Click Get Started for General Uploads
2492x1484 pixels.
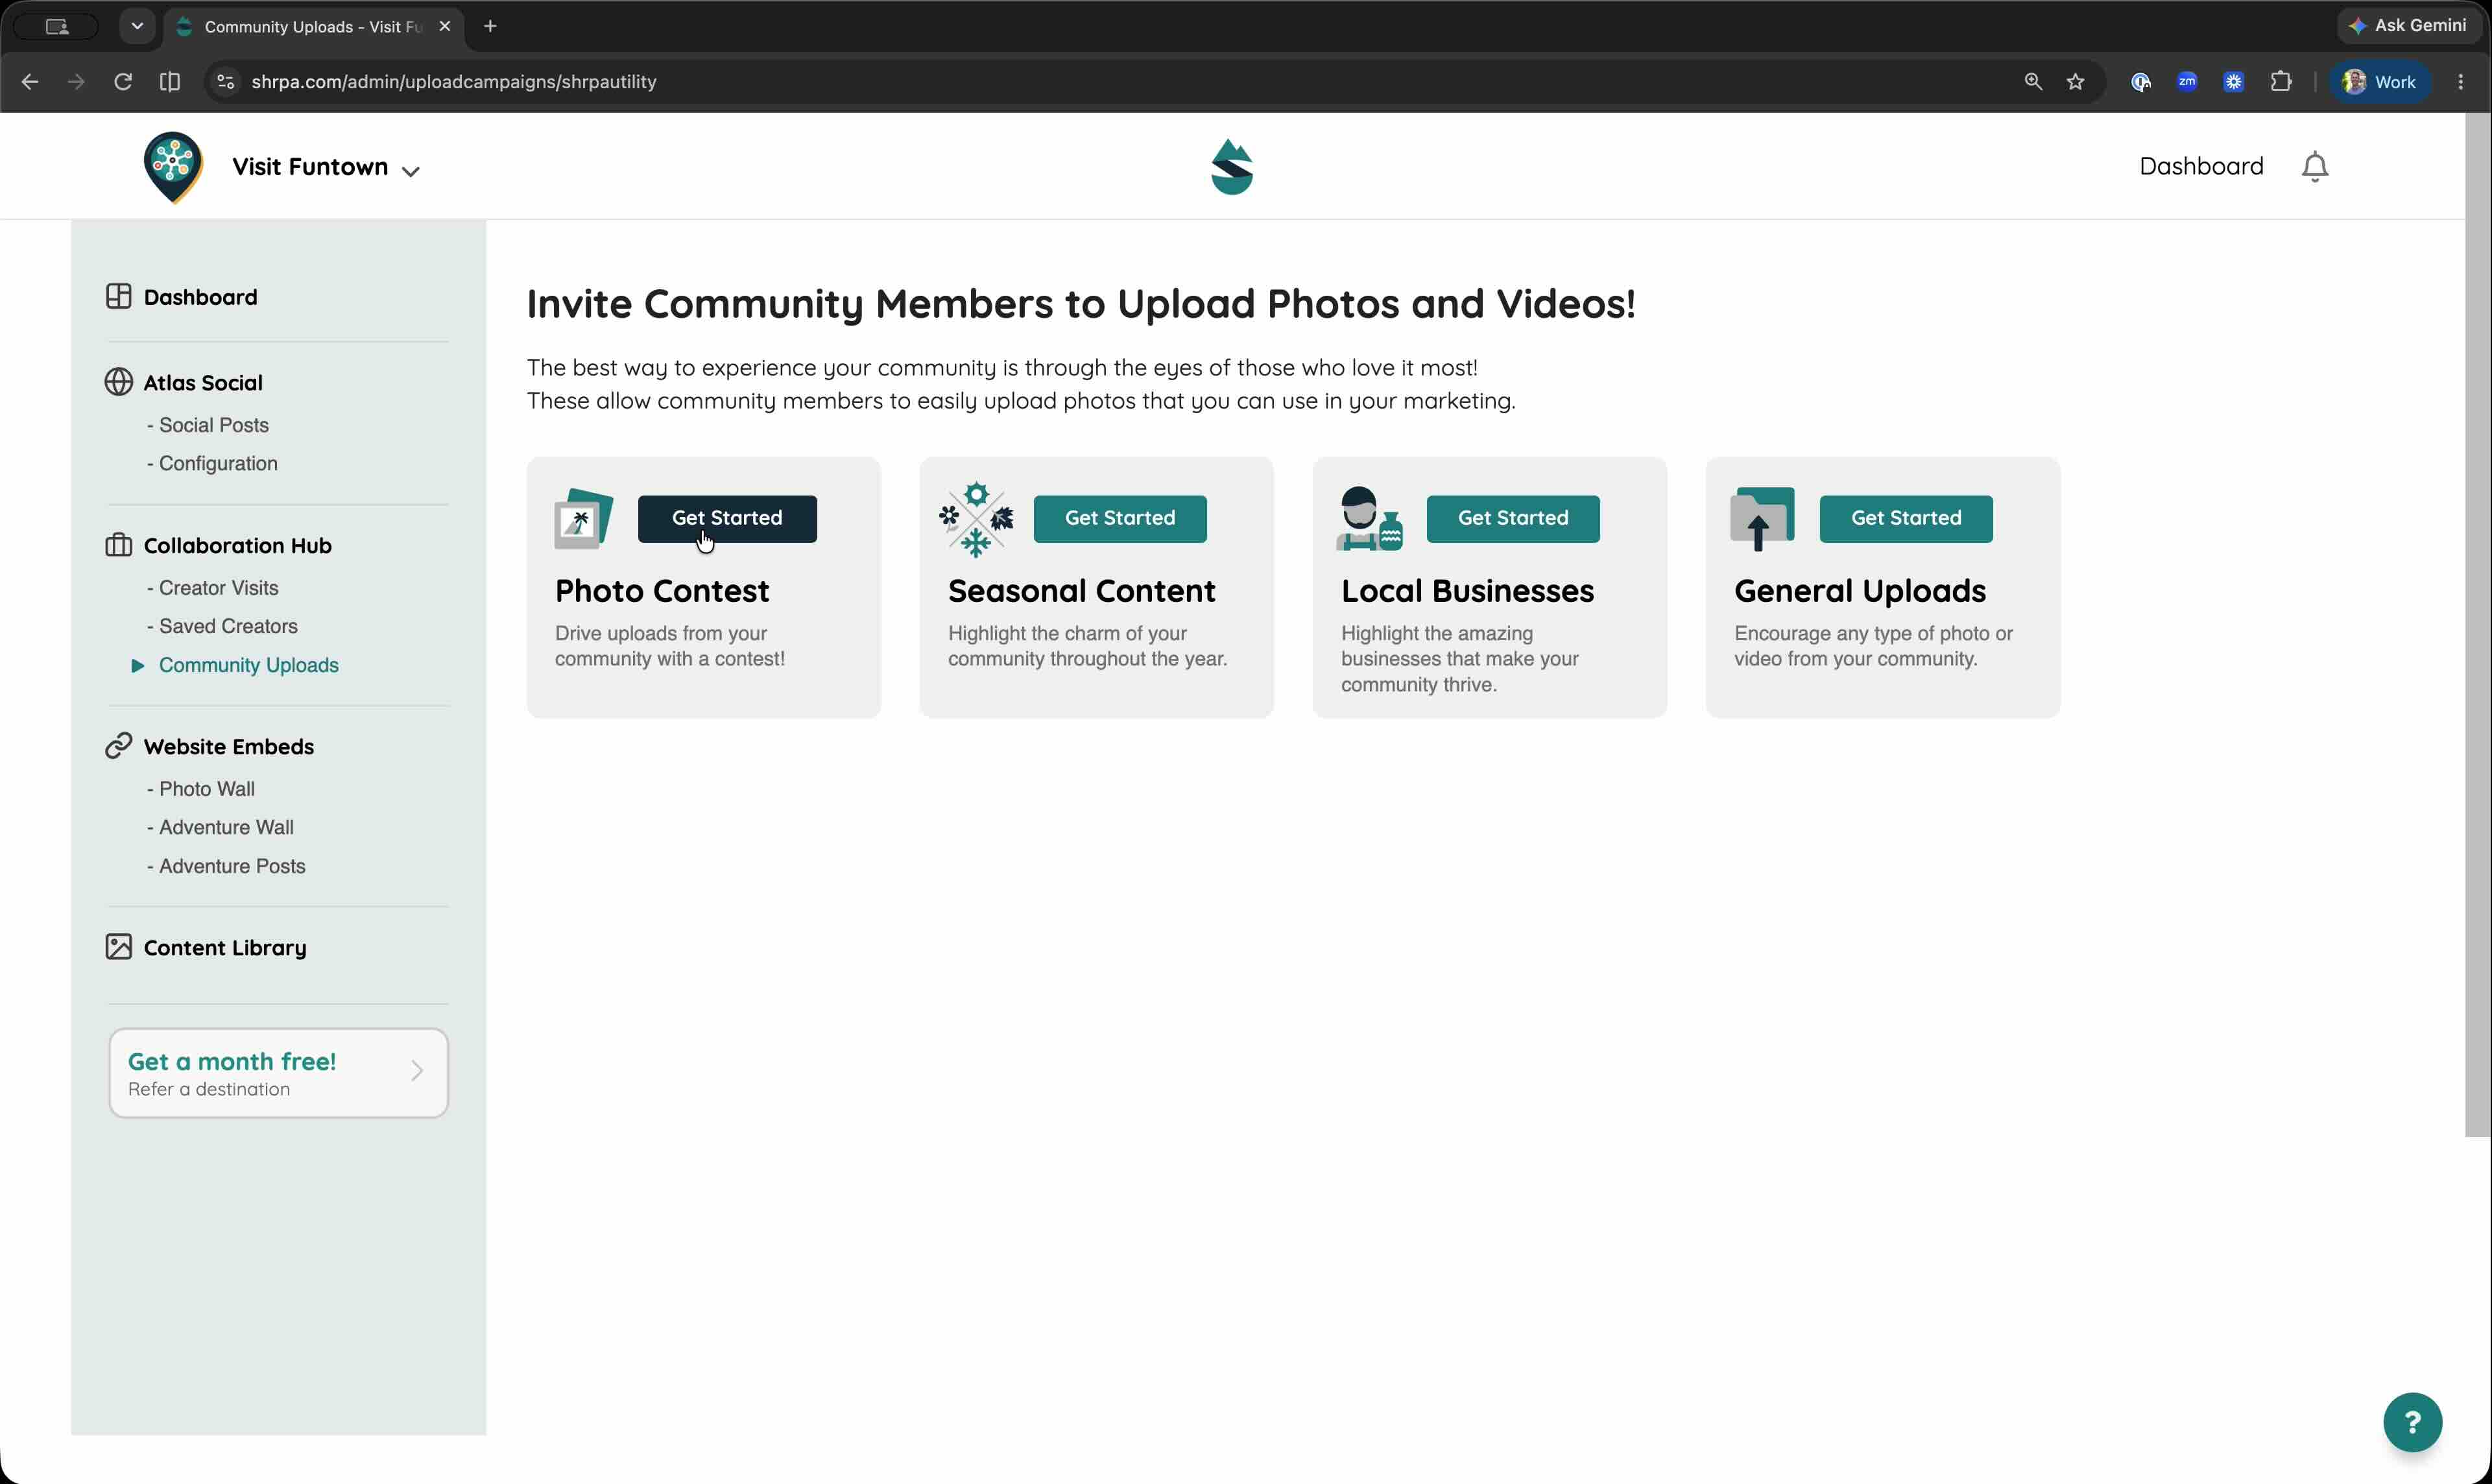pyautogui.click(x=1906, y=518)
